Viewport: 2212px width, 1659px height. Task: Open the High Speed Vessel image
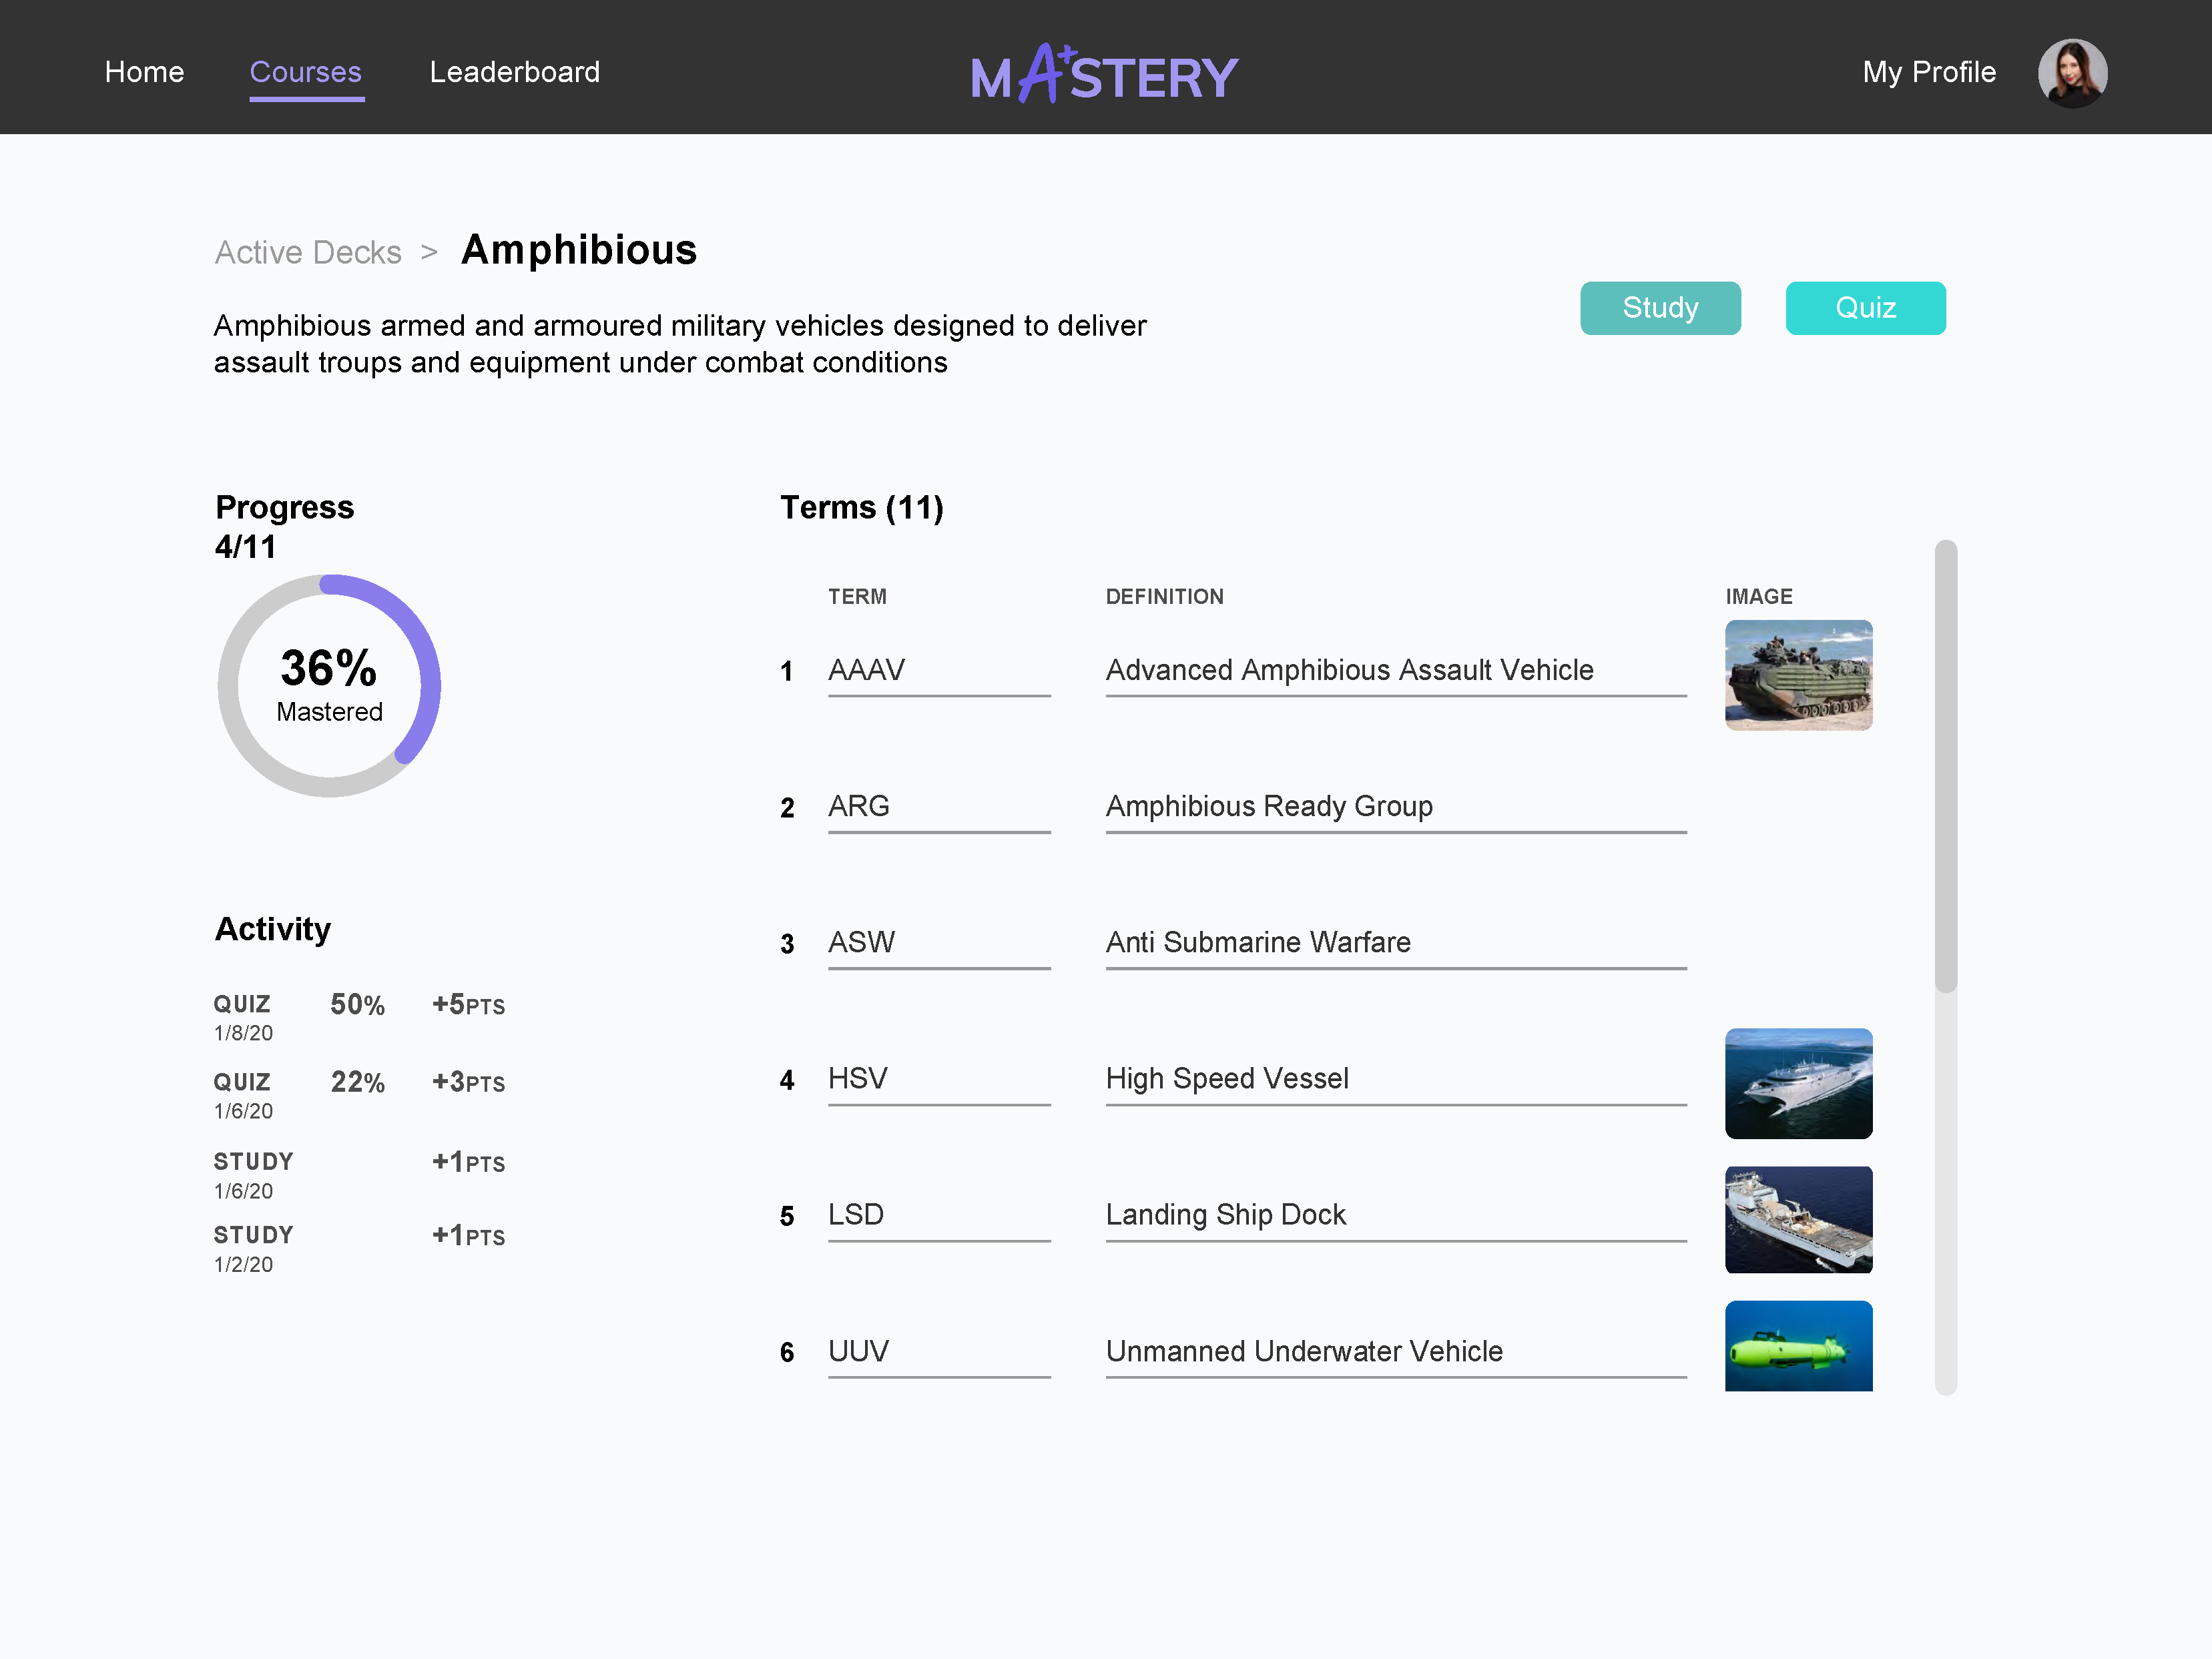click(x=1798, y=1083)
